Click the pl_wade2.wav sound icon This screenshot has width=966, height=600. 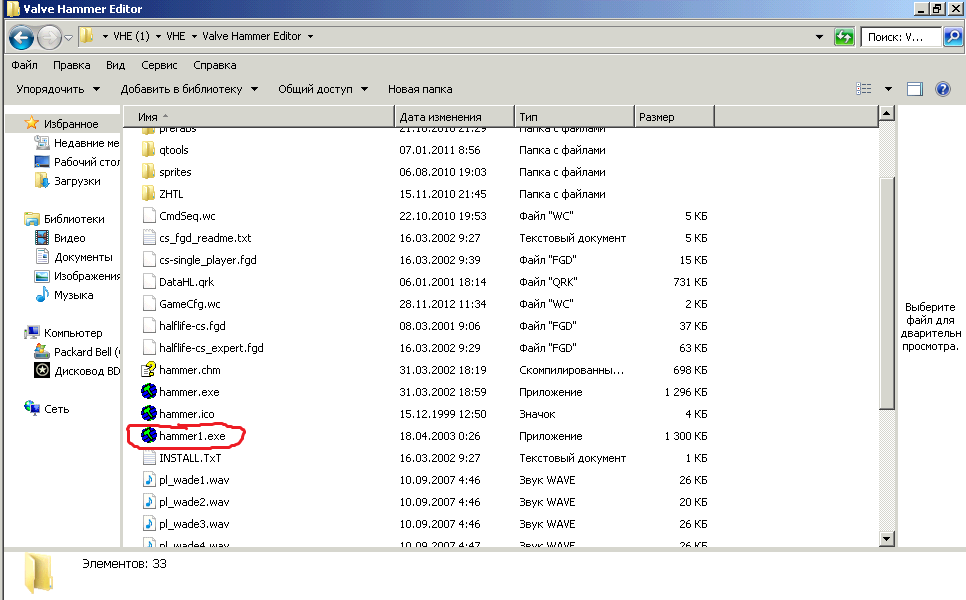tap(148, 502)
